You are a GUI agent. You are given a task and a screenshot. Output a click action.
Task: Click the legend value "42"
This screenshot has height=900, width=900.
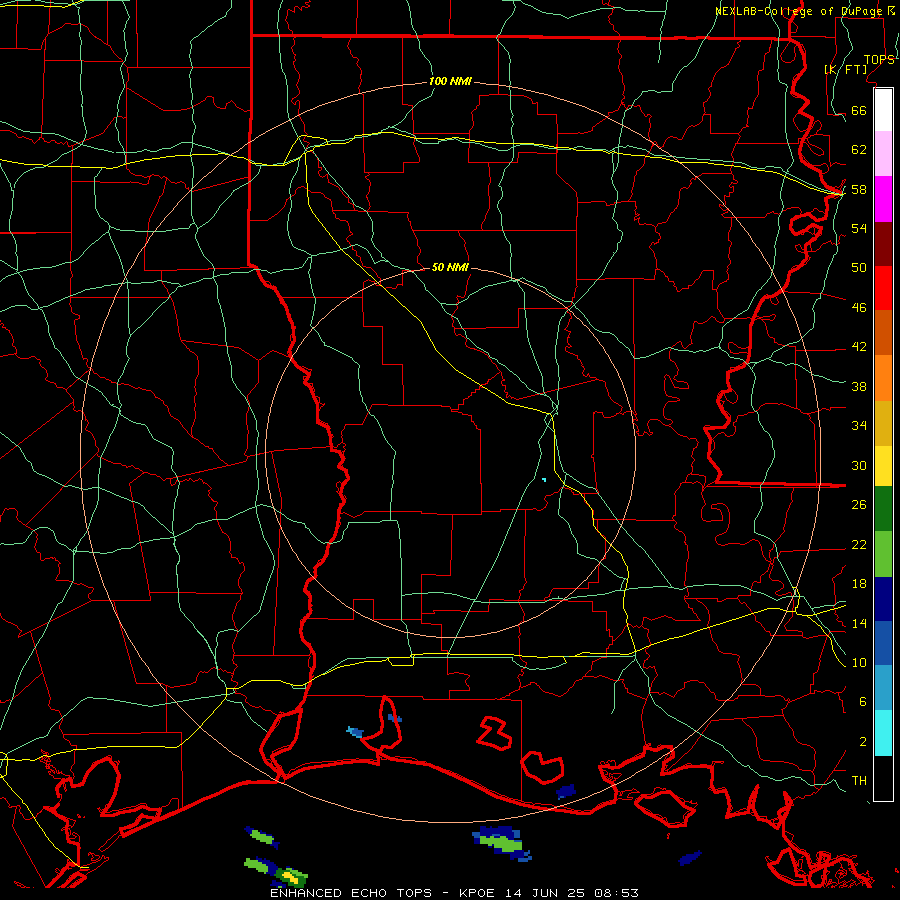(859, 347)
